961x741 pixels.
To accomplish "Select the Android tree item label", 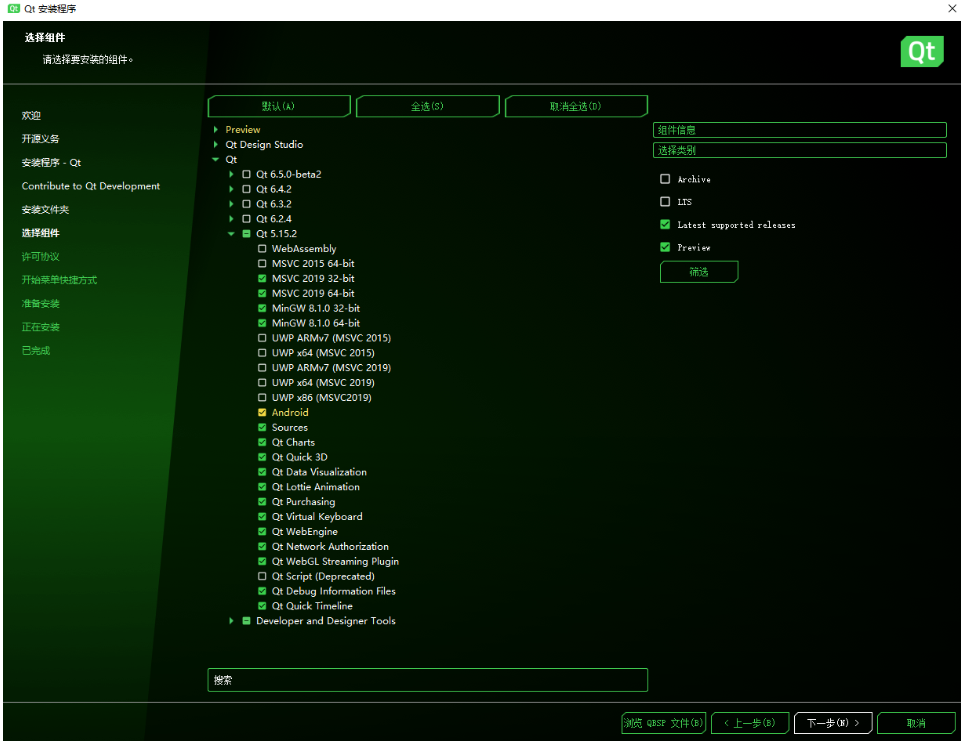I will [290, 412].
